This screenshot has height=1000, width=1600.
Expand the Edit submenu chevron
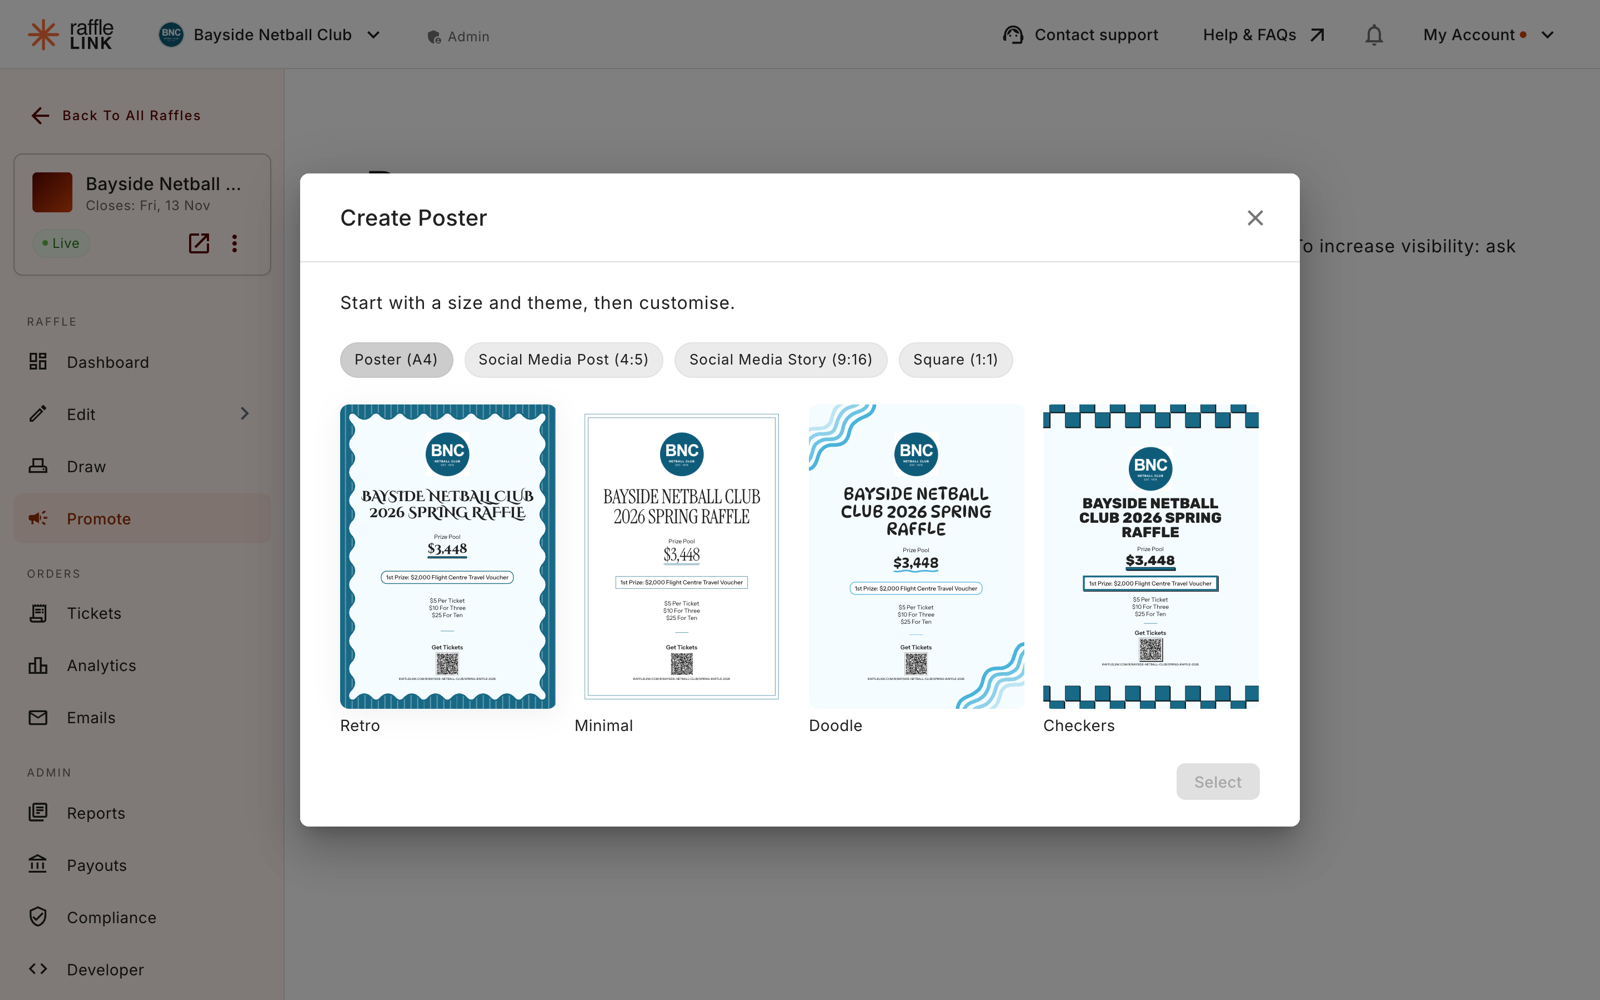pos(244,413)
